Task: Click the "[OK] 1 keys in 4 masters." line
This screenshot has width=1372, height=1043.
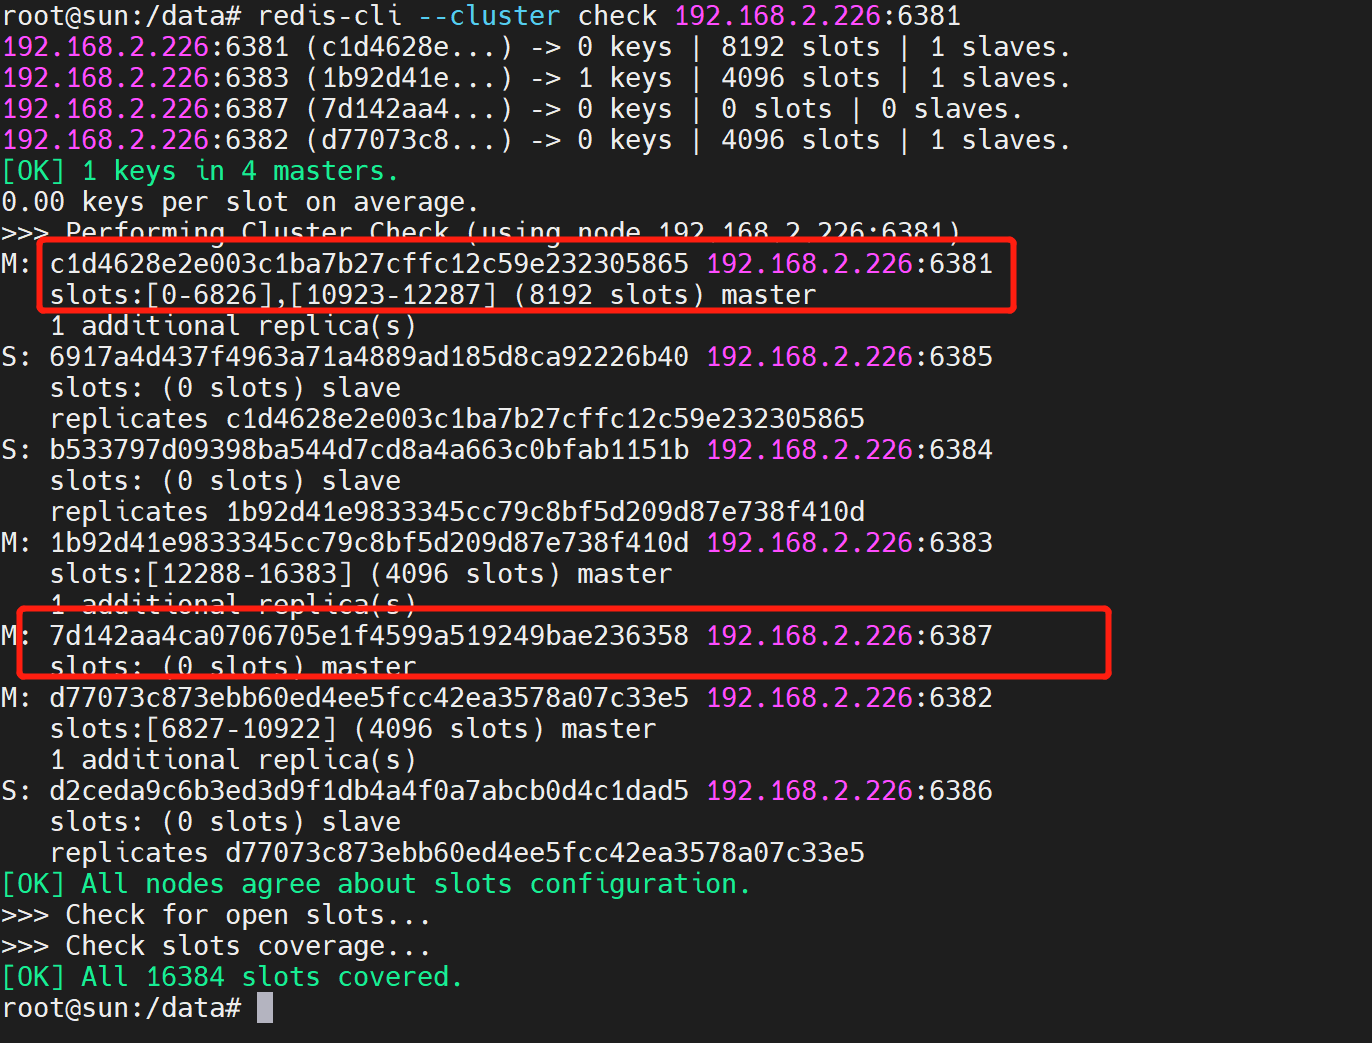Action: pos(200,171)
